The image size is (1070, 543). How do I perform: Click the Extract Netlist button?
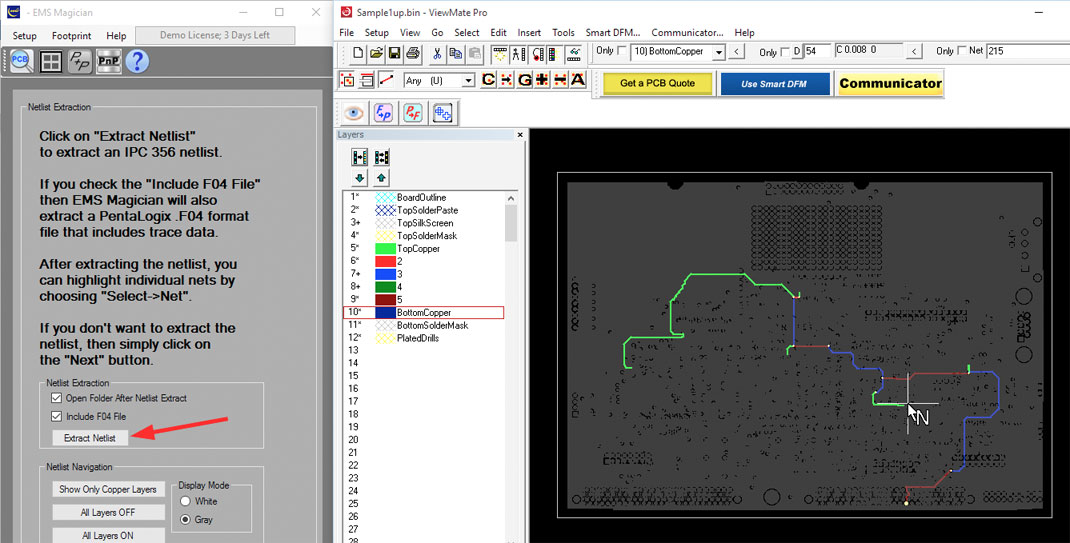[x=90, y=438]
